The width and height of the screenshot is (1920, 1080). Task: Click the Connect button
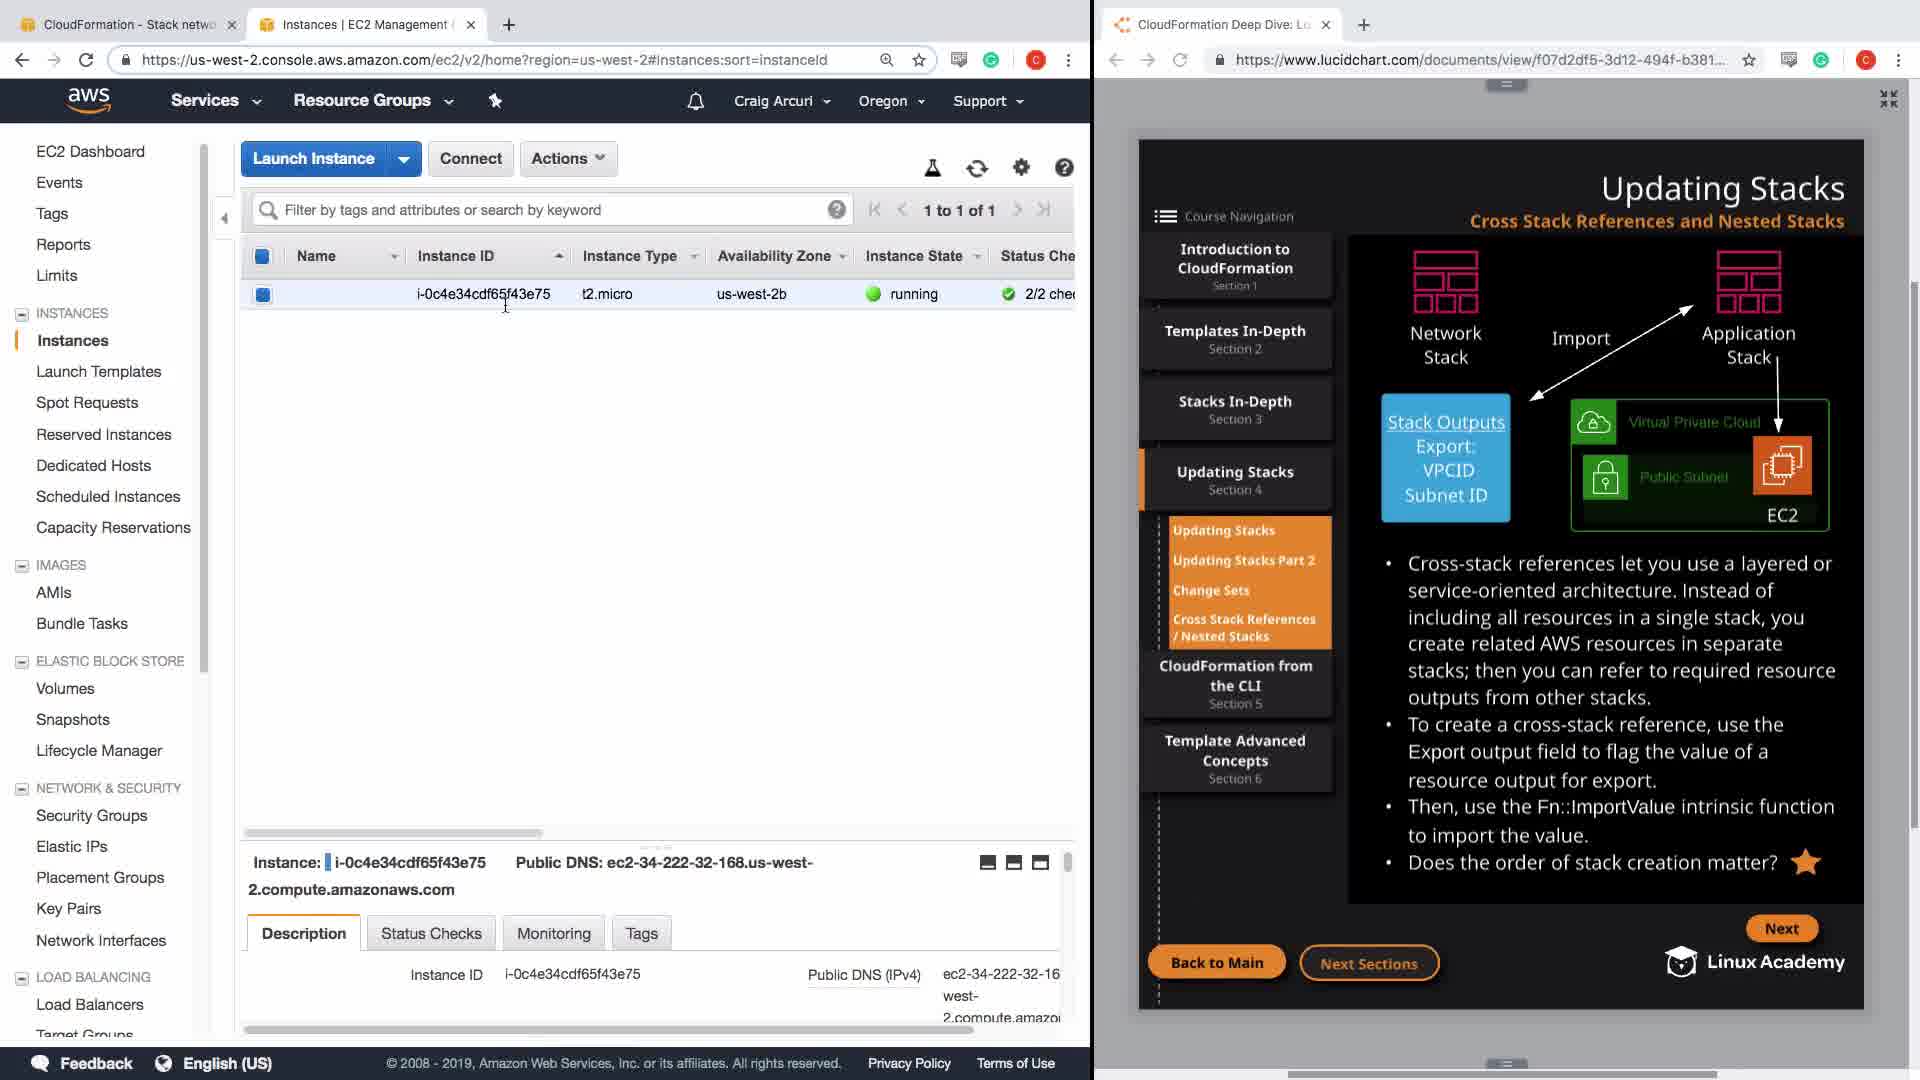pyautogui.click(x=470, y=158)
